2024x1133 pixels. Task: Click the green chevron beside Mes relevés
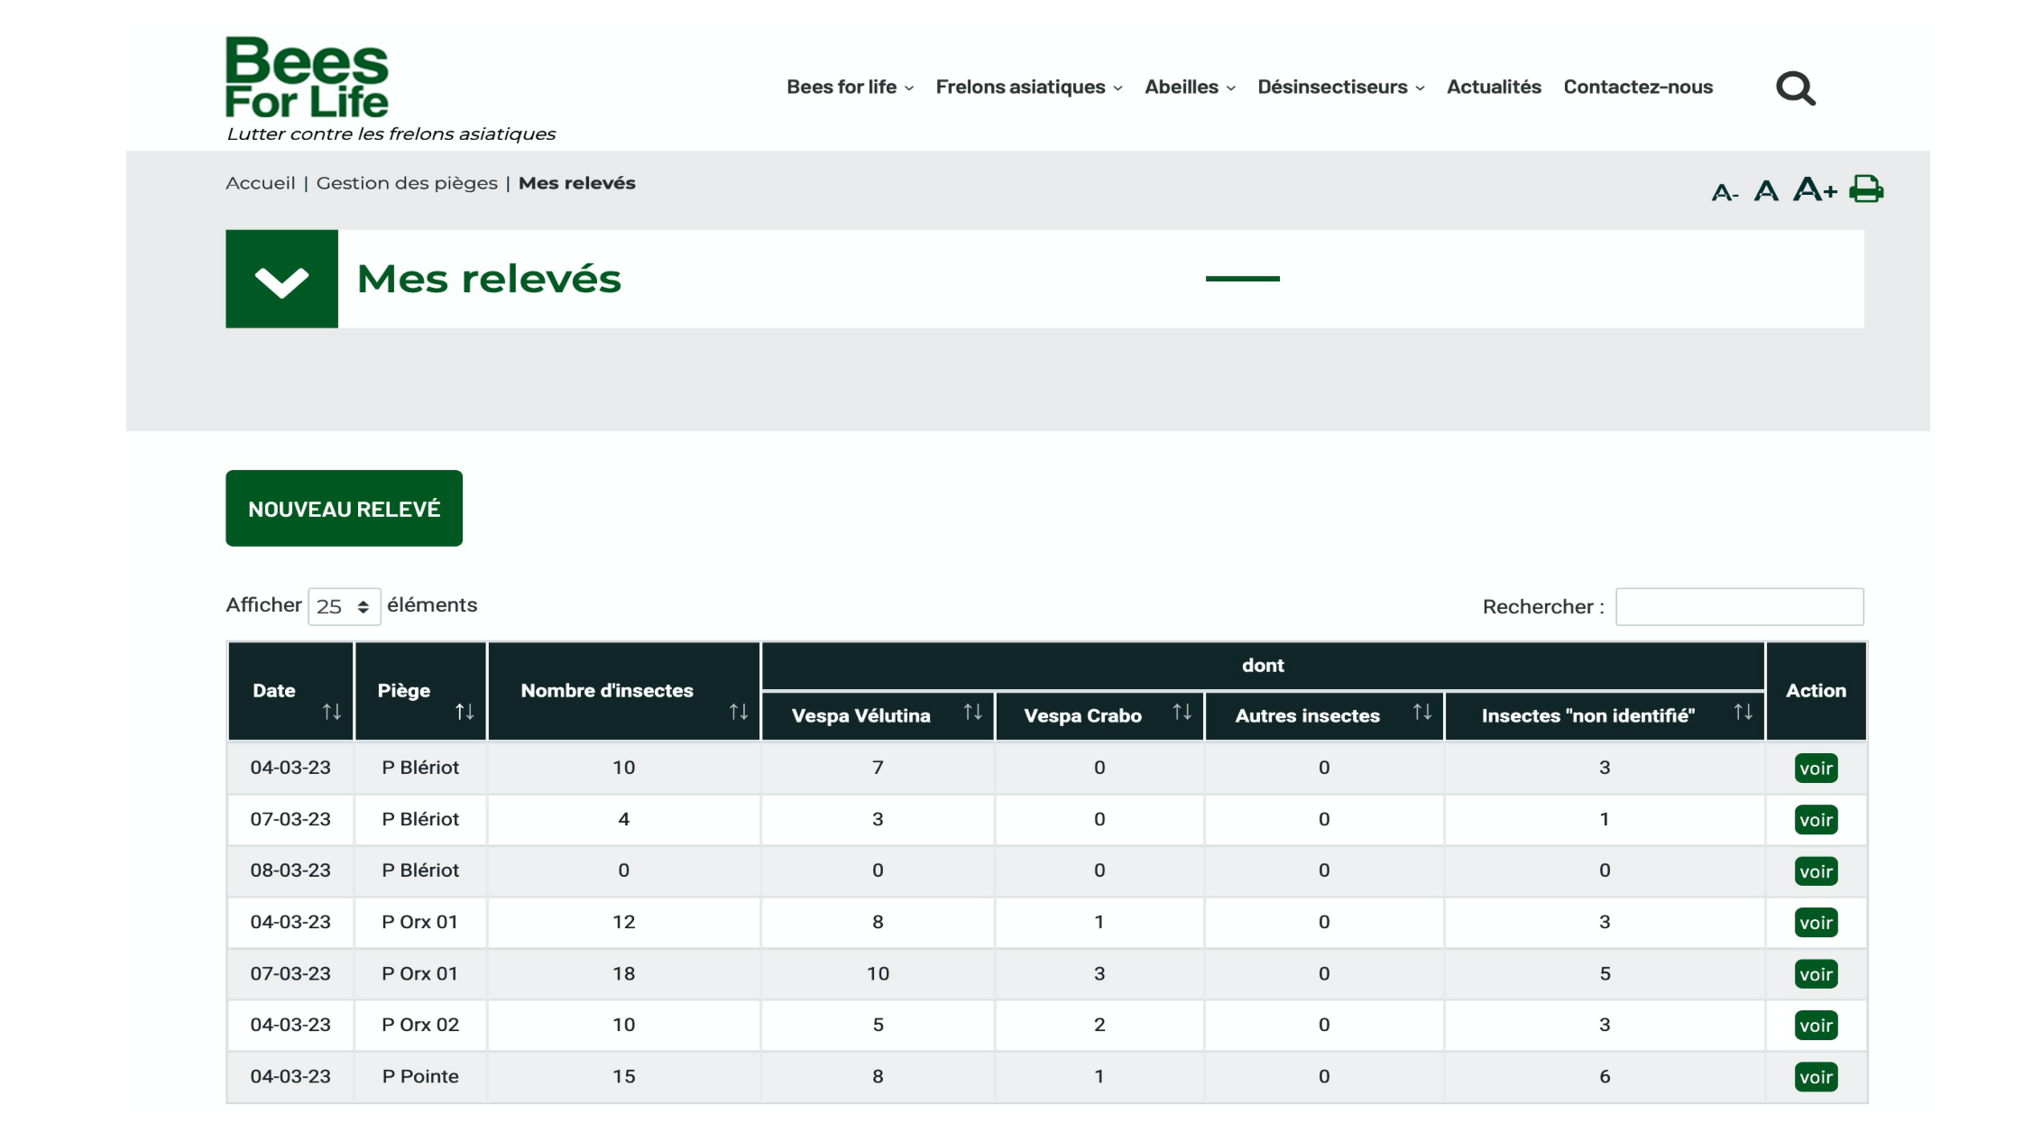coord(282,279)
